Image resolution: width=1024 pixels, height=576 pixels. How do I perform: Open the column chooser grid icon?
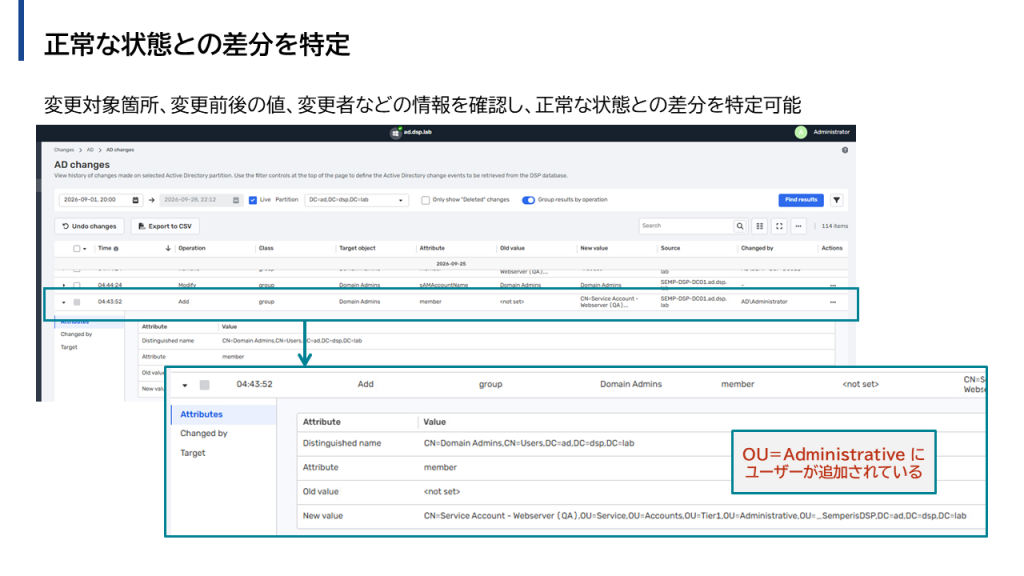[760, 226]
